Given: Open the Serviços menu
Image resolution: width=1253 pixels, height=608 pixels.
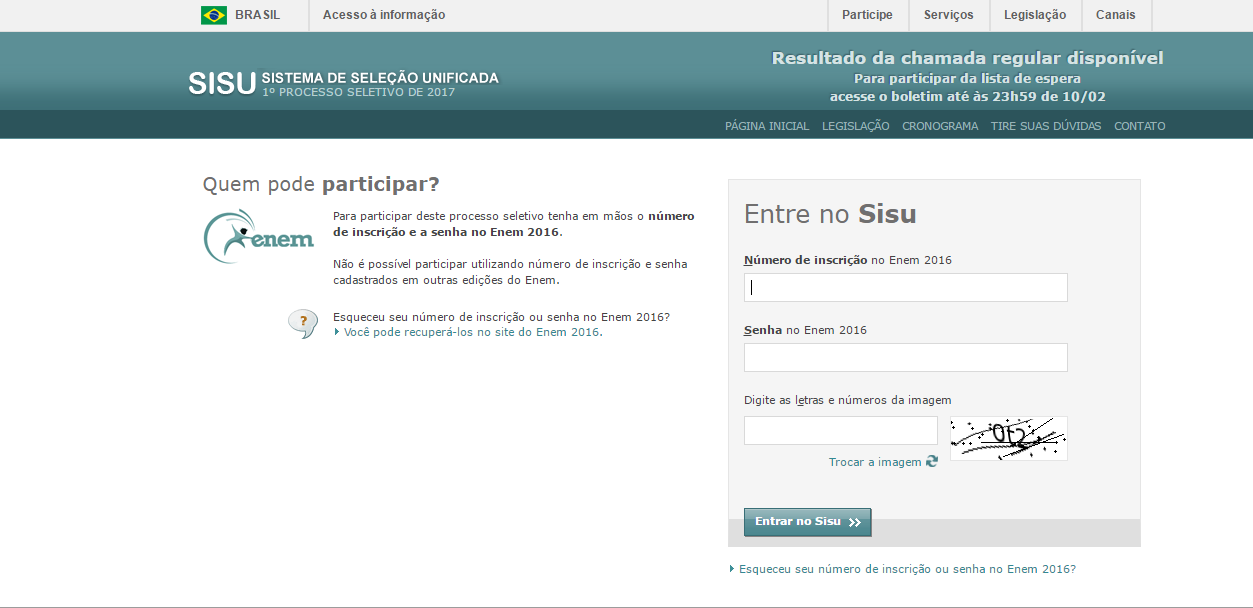Looking at the screenshot, I should pyautogui.click(x=948, y=15).
